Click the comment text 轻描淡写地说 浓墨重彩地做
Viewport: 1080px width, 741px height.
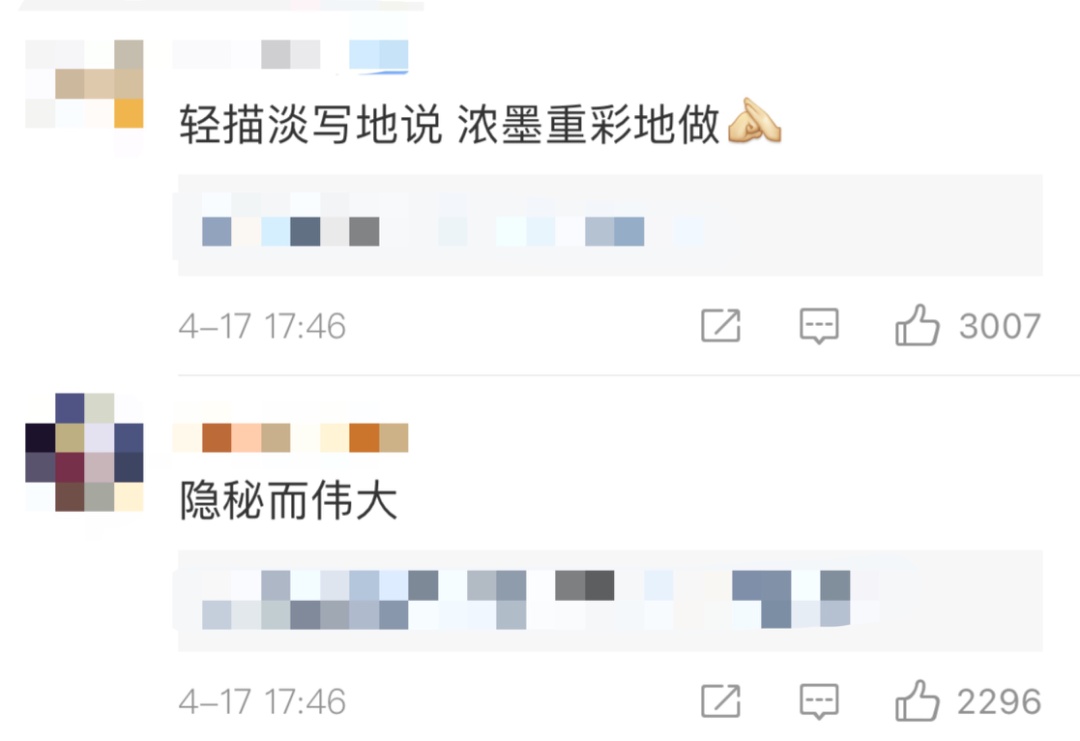[x=449, y=125]
